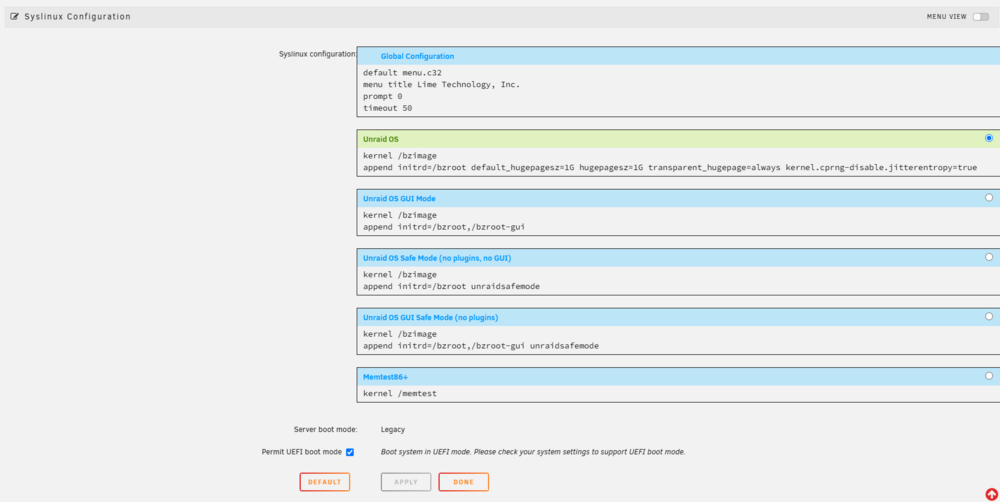This screenshot has width=1000, height=502.
Task: Click the DONE button
Action: [464, 482]
